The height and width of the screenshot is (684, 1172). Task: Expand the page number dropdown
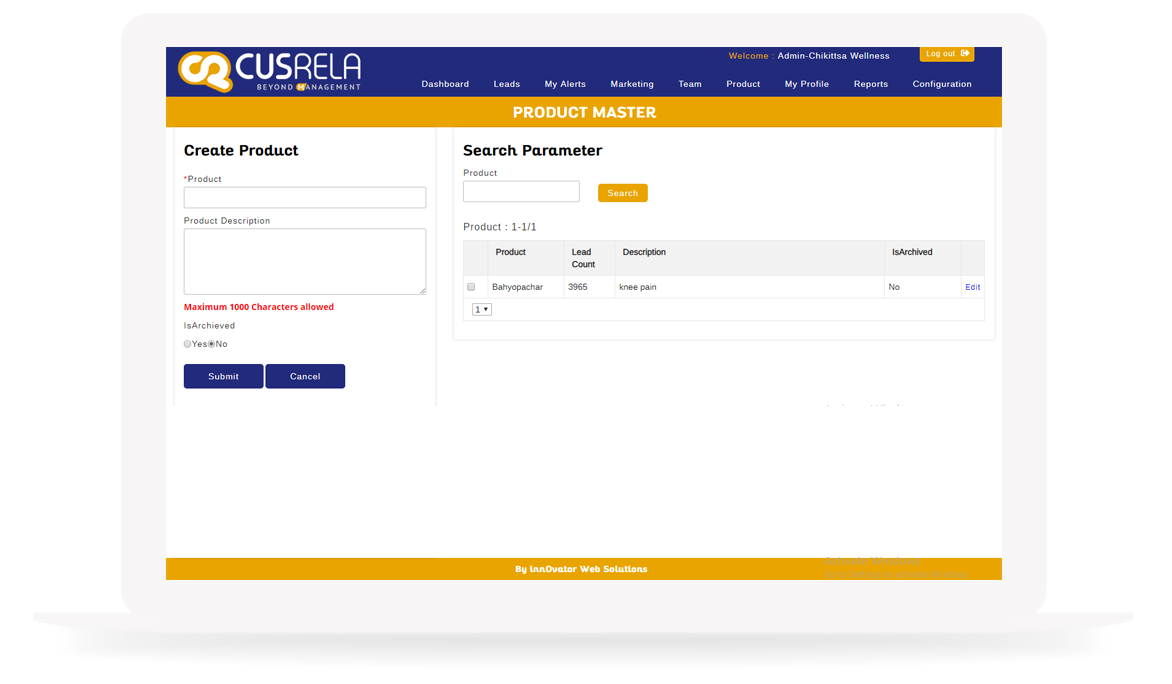point(482,310)
